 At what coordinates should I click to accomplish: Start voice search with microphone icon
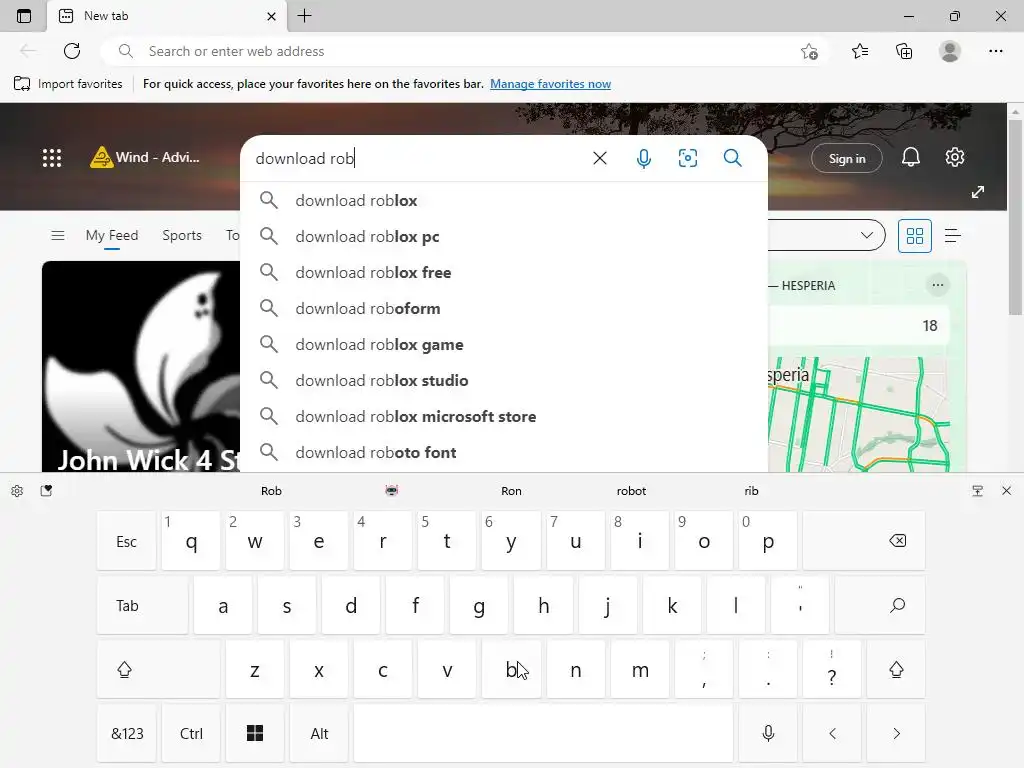pos(643,158)
